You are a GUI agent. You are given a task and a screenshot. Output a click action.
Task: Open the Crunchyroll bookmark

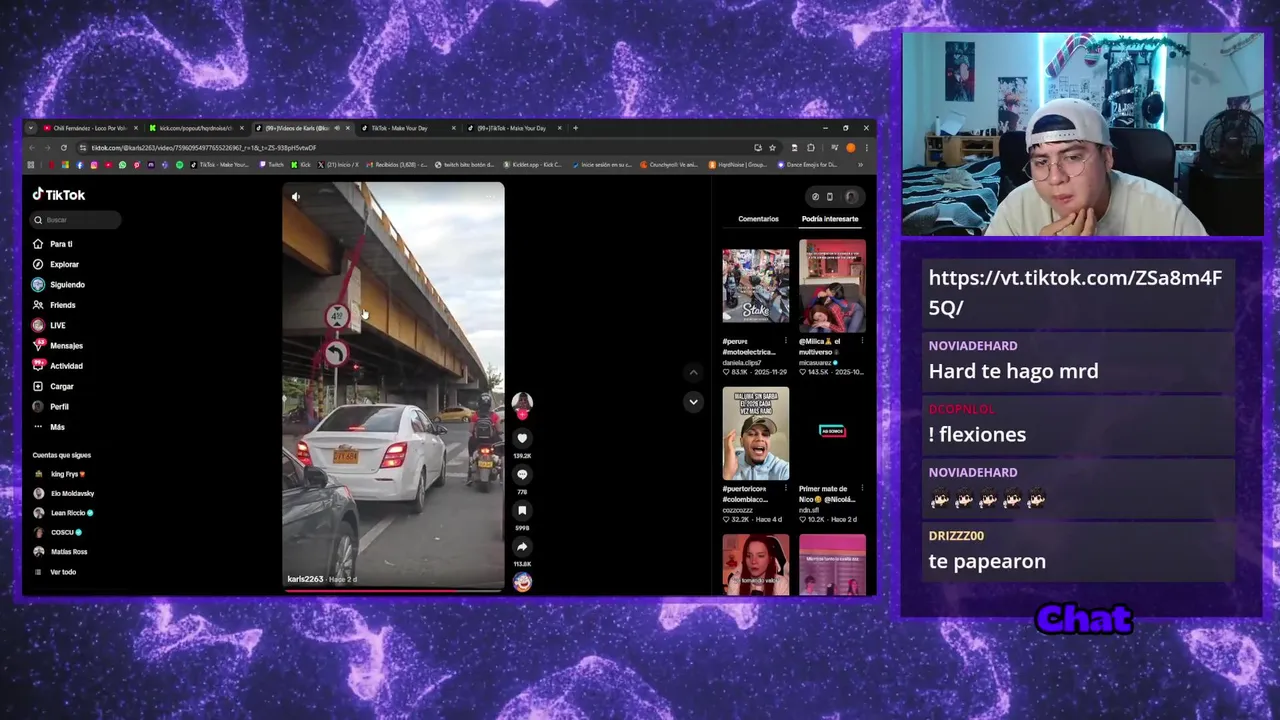(670, 165)
